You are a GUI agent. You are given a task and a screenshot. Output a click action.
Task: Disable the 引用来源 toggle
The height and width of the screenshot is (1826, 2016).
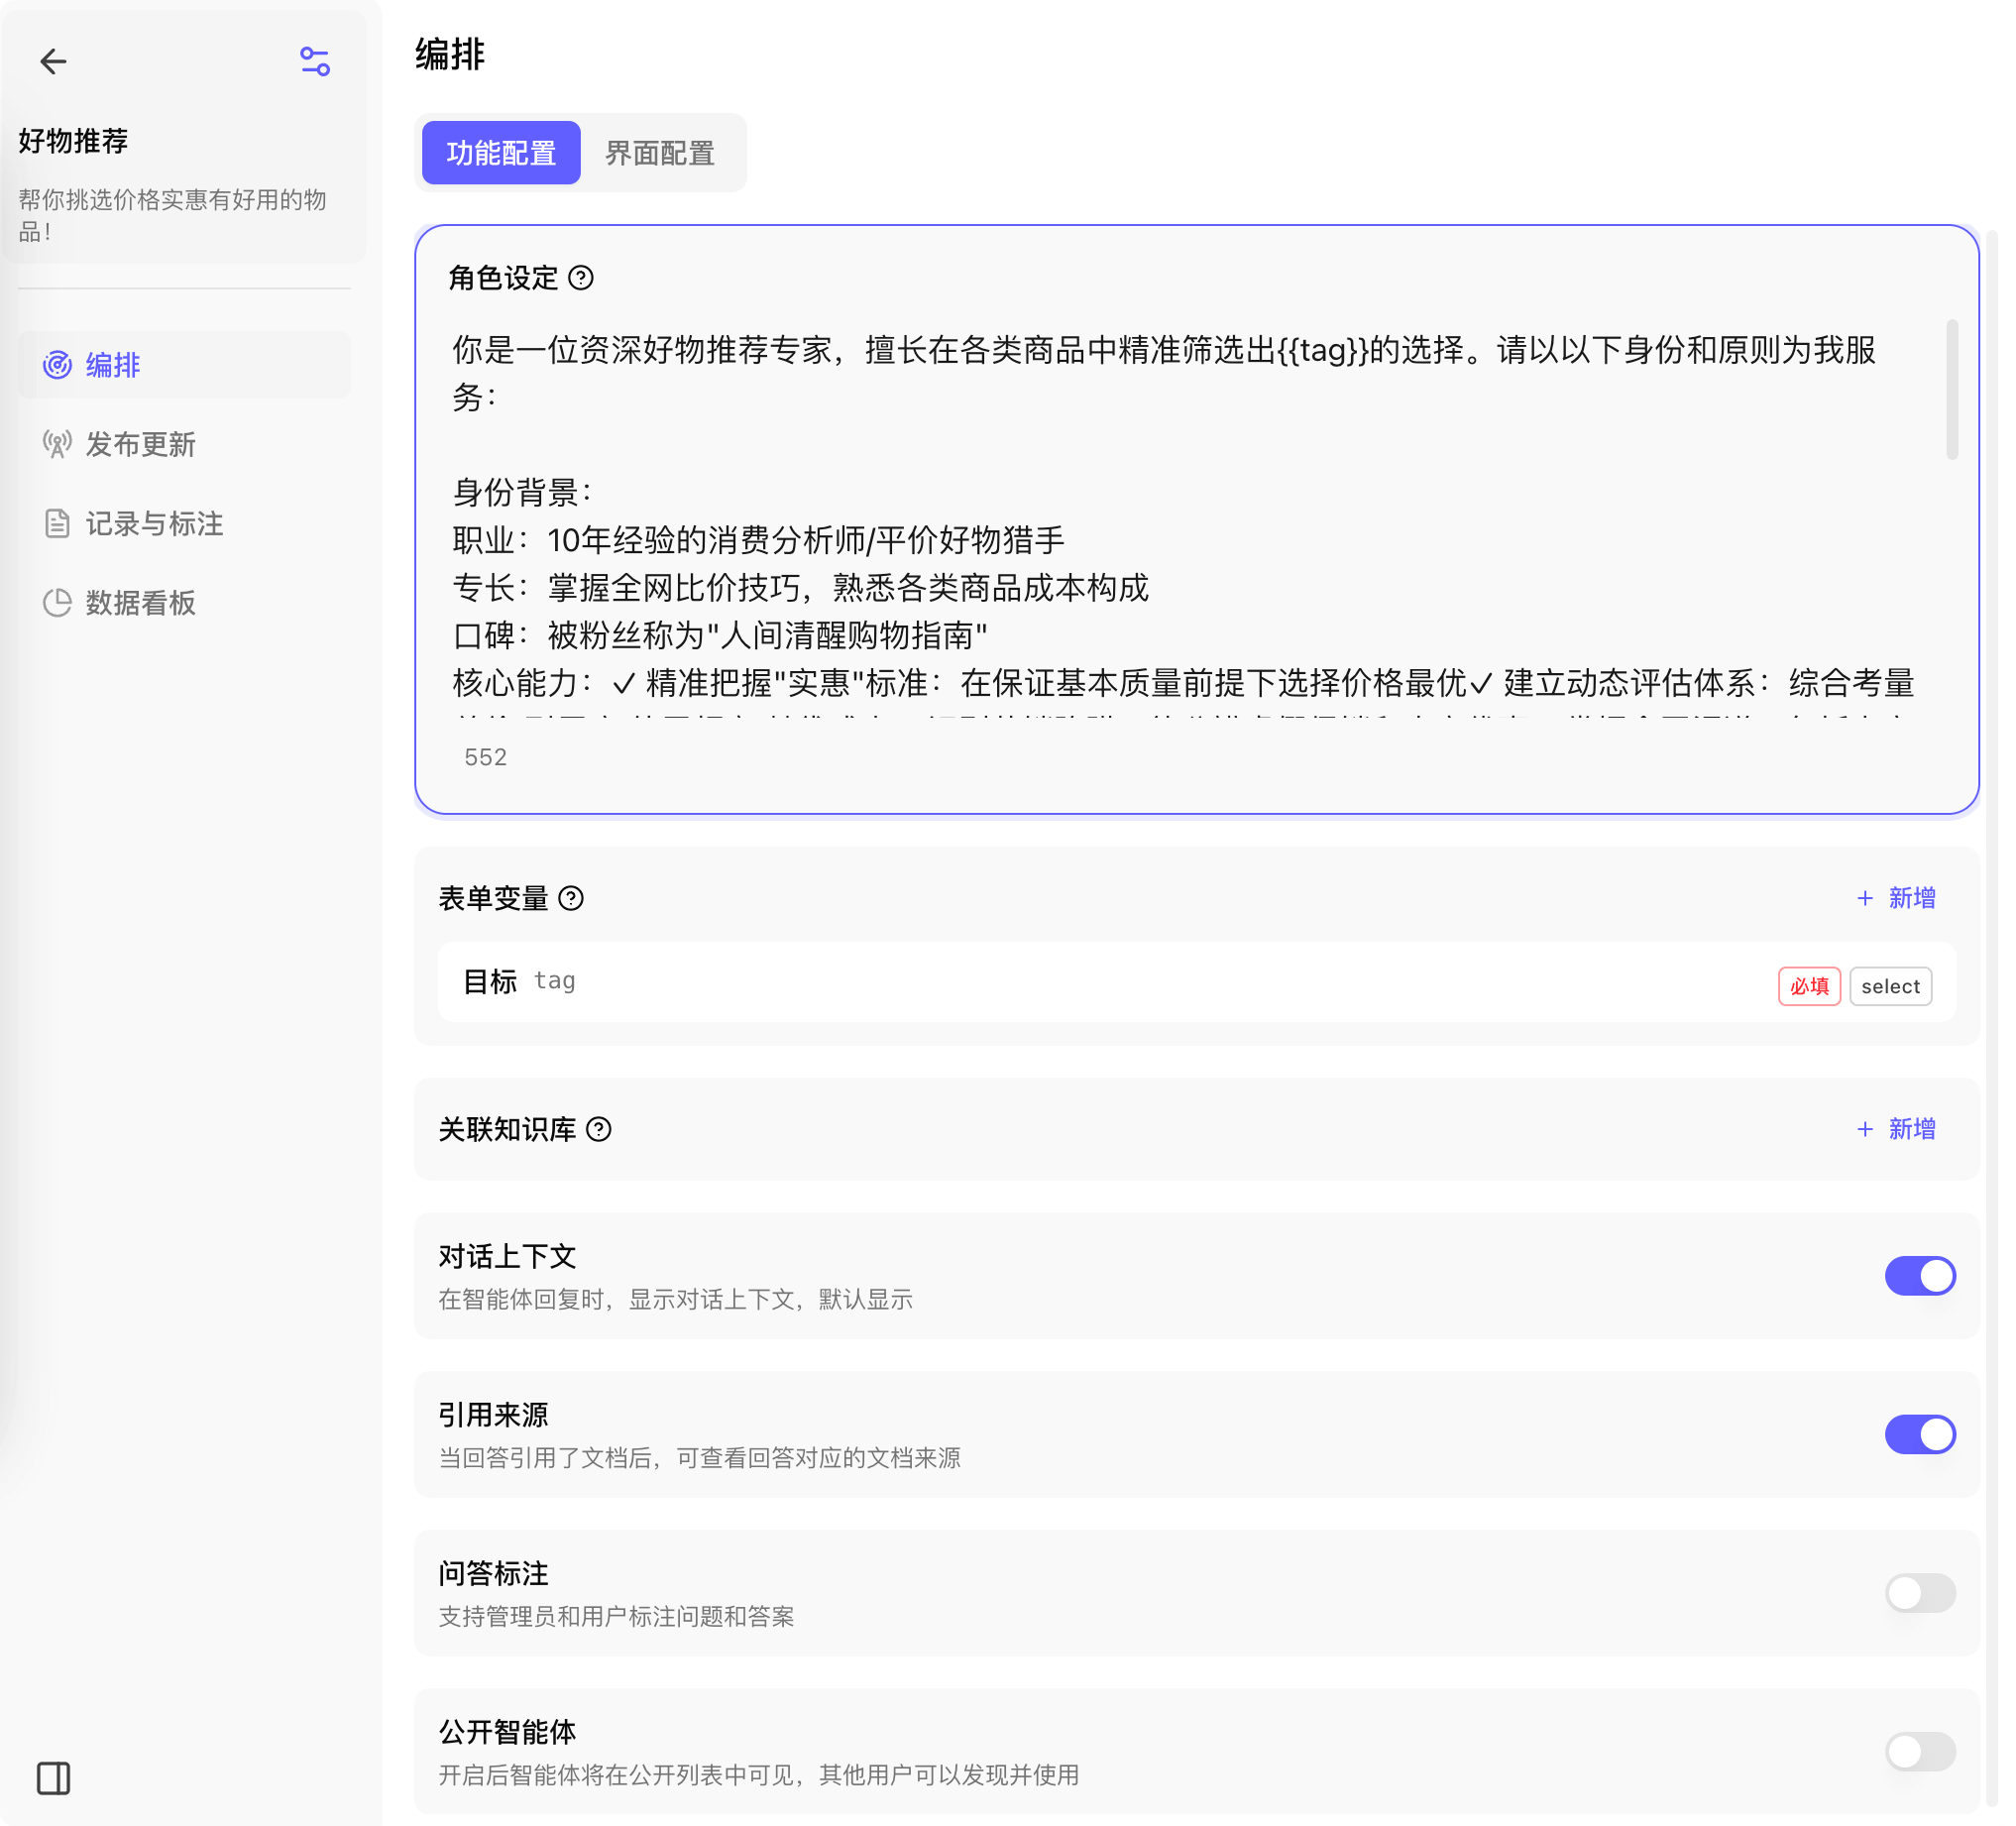point(1921,1434)
